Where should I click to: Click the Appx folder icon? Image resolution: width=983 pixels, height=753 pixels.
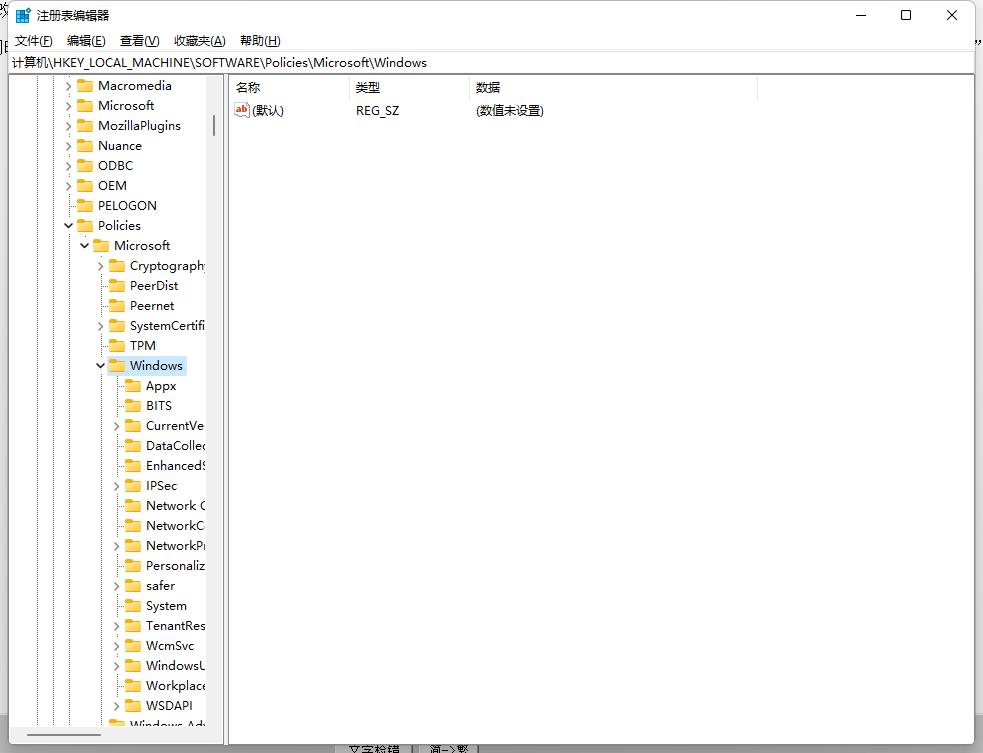coord(133,385)
